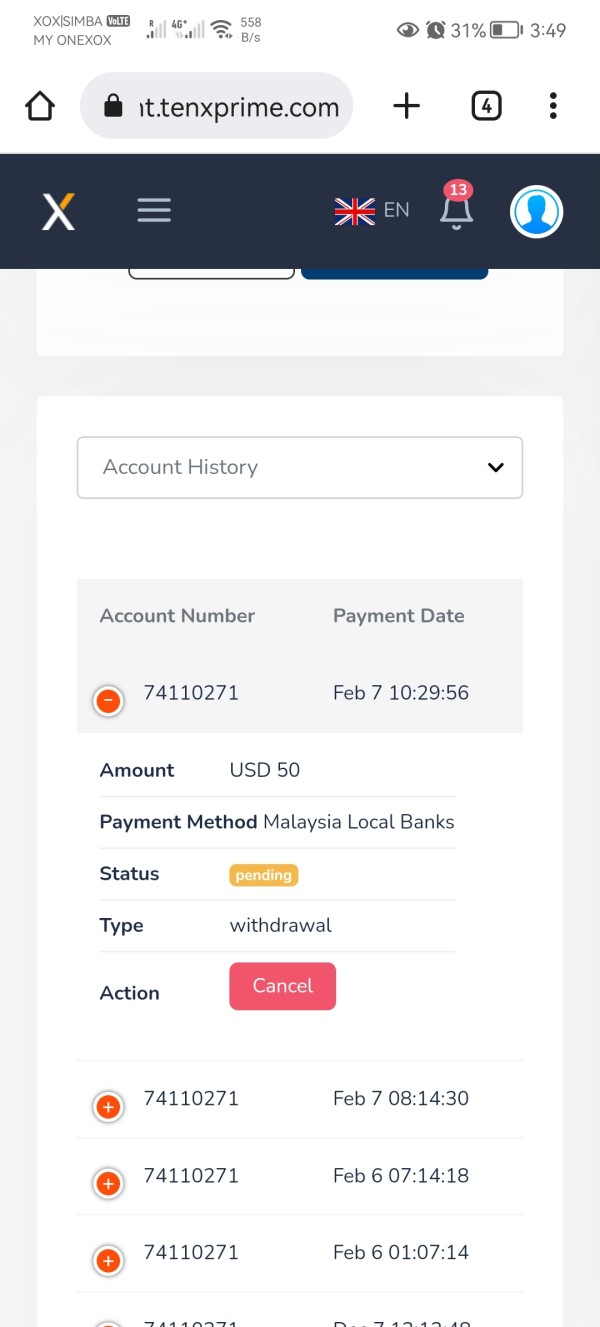Click the Payment Date column header
600x1327 pixels.
pos(398,616)
